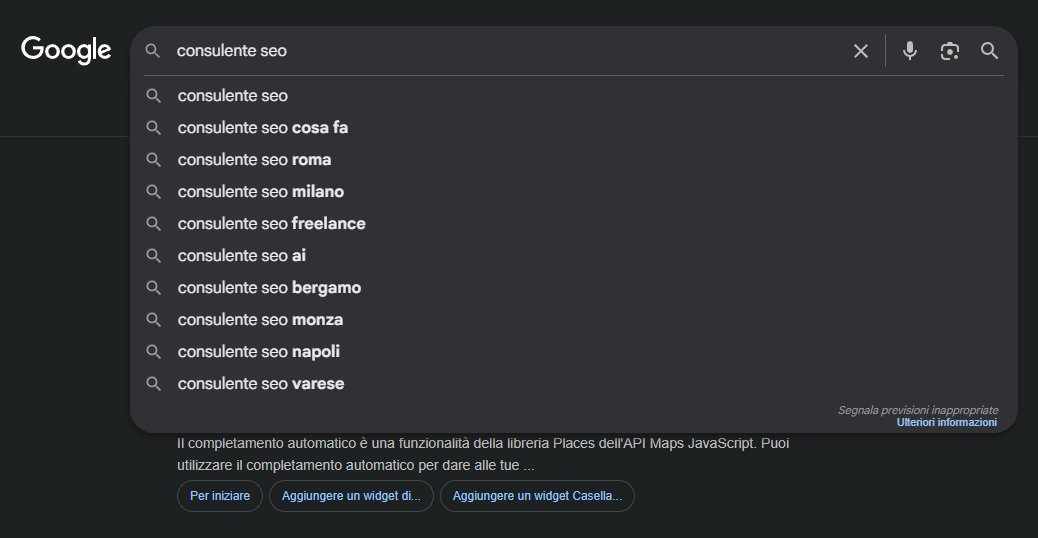The height and width of the screenshot is (538, 1038).
Task: Select suggestion 'consulente seo ai'
Action: click(242, 256)
